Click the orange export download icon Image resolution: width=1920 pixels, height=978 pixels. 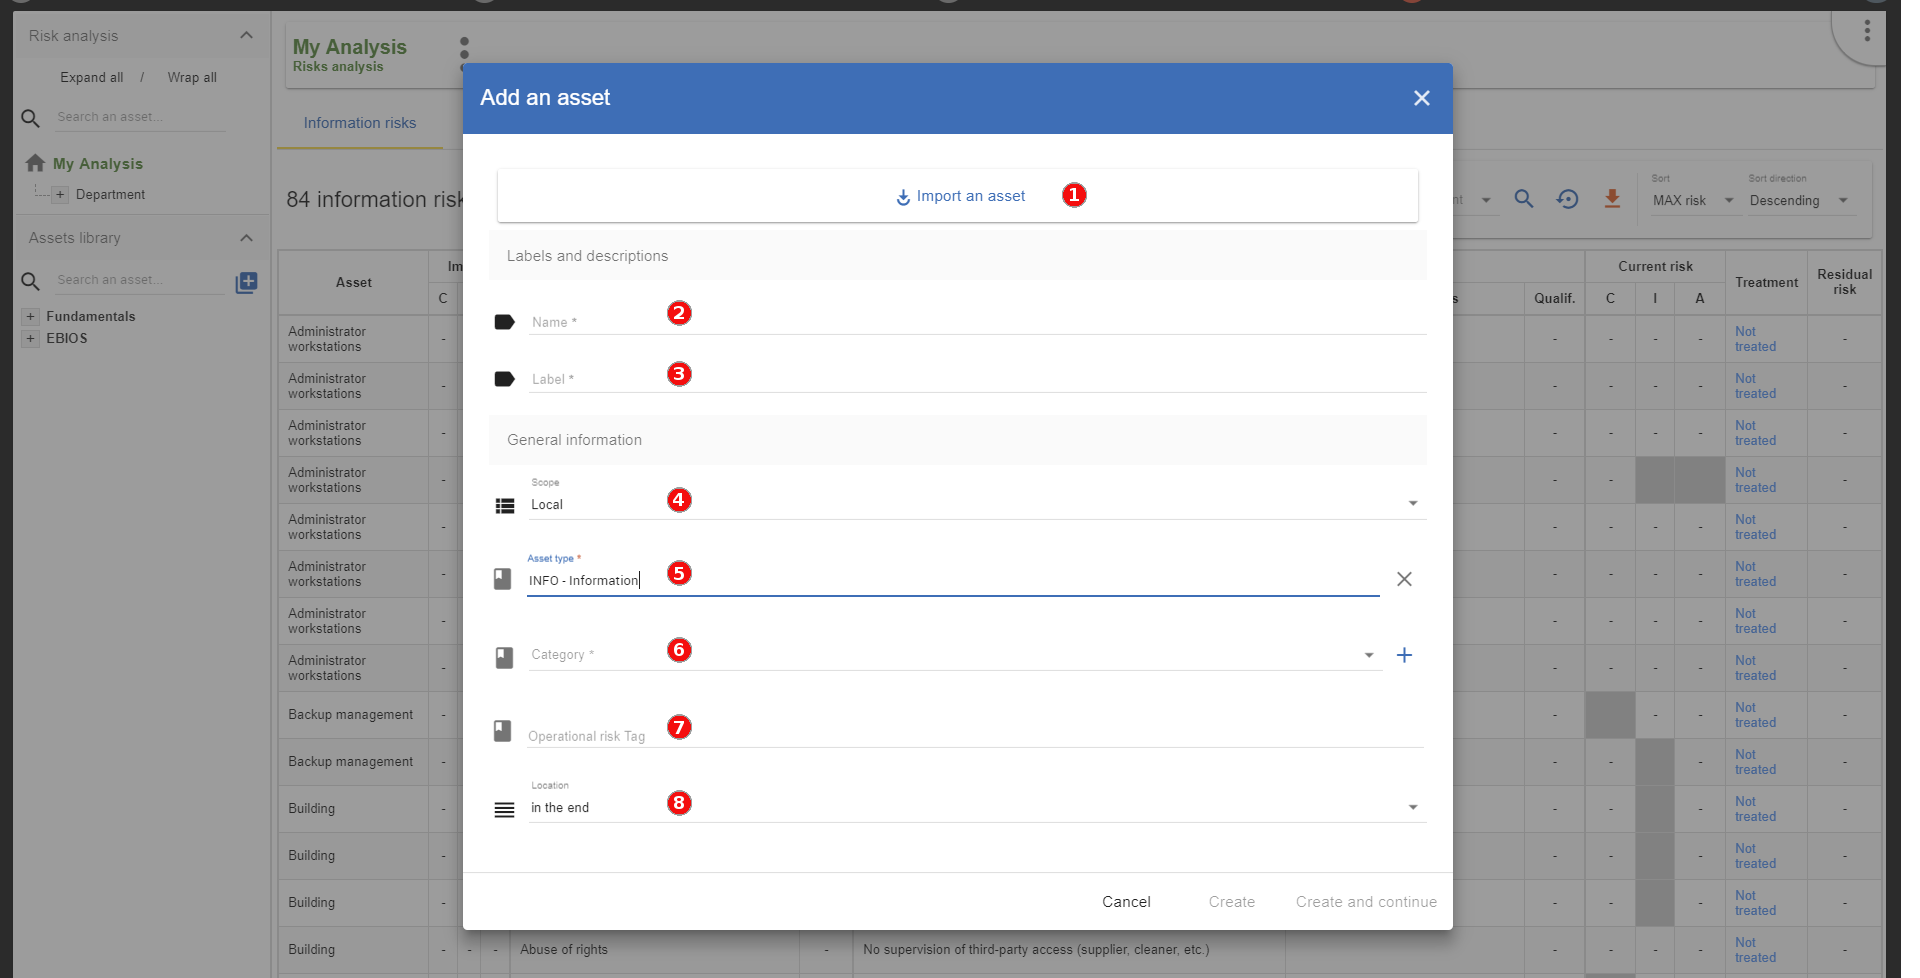click(1612, 199)
